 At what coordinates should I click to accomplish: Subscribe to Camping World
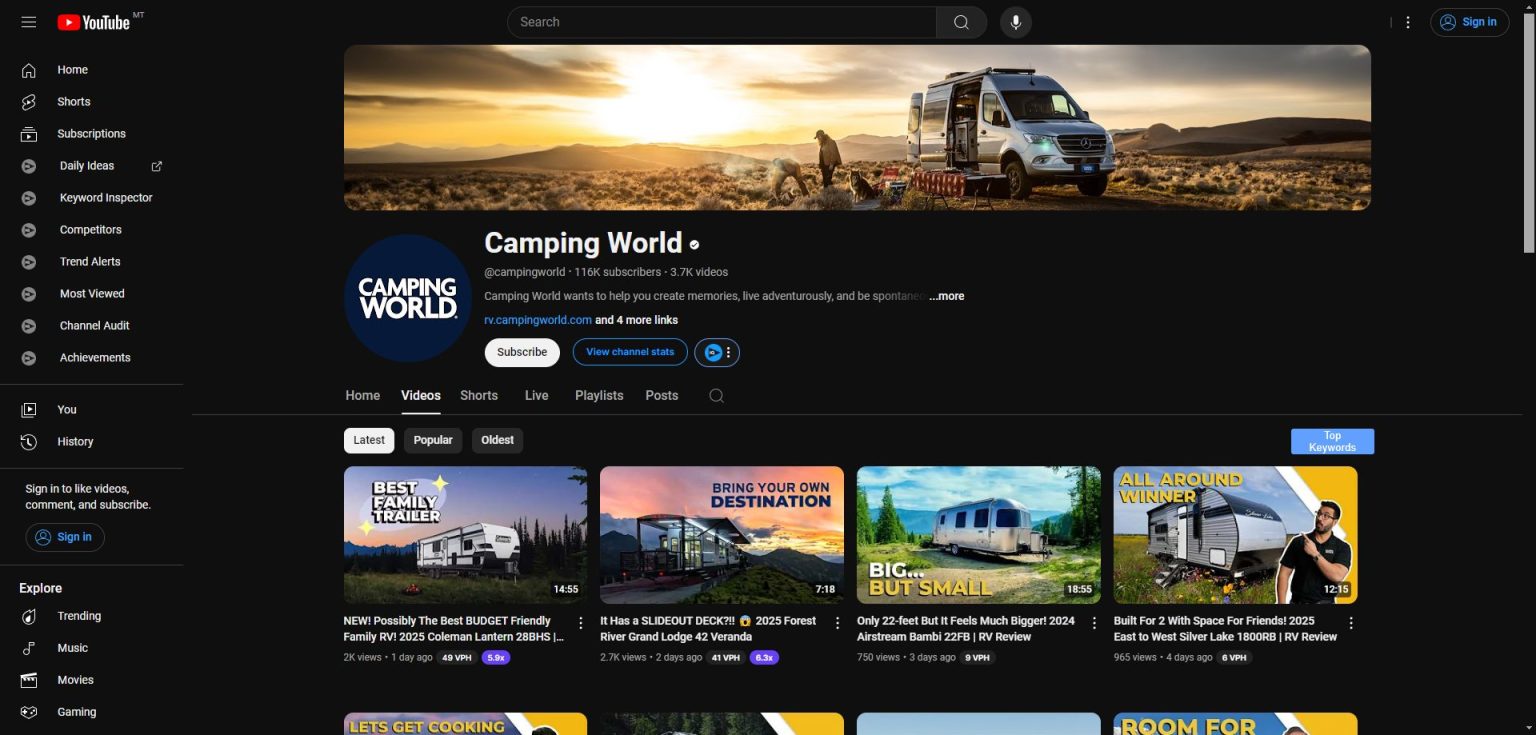coord(521,352)
